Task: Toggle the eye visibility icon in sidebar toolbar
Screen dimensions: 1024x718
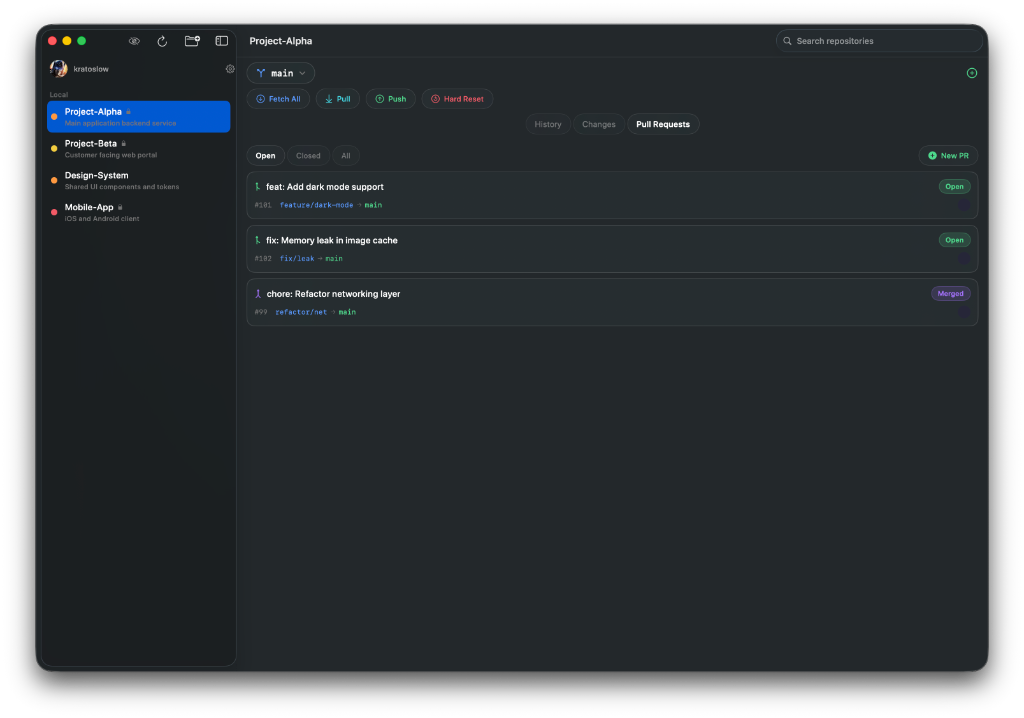Action: pos(134,41)
